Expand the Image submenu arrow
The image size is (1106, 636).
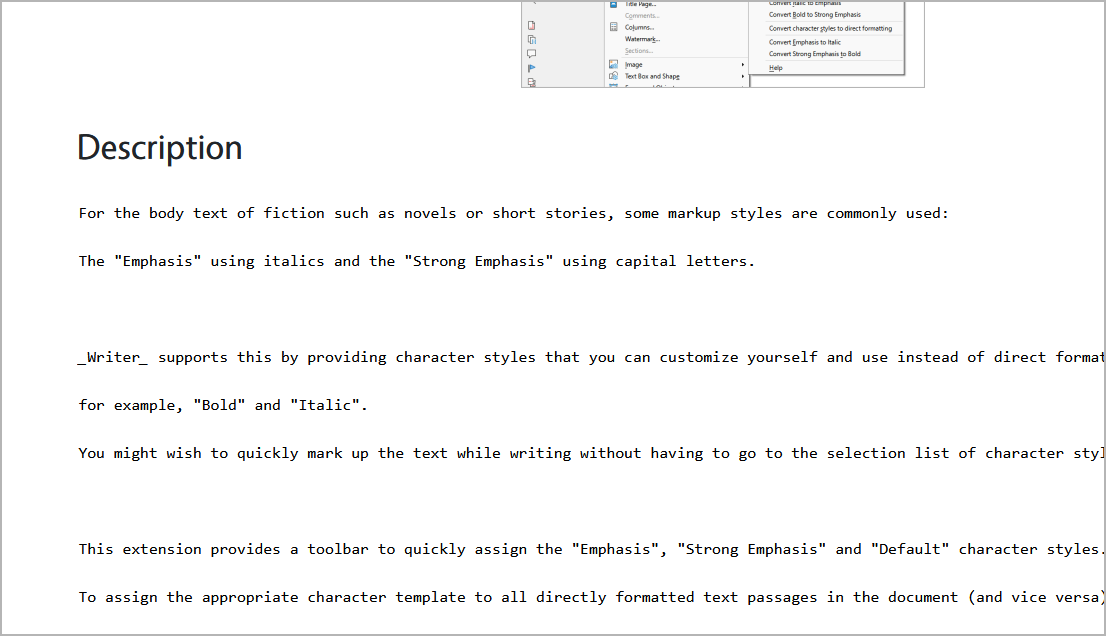[743, 64]
